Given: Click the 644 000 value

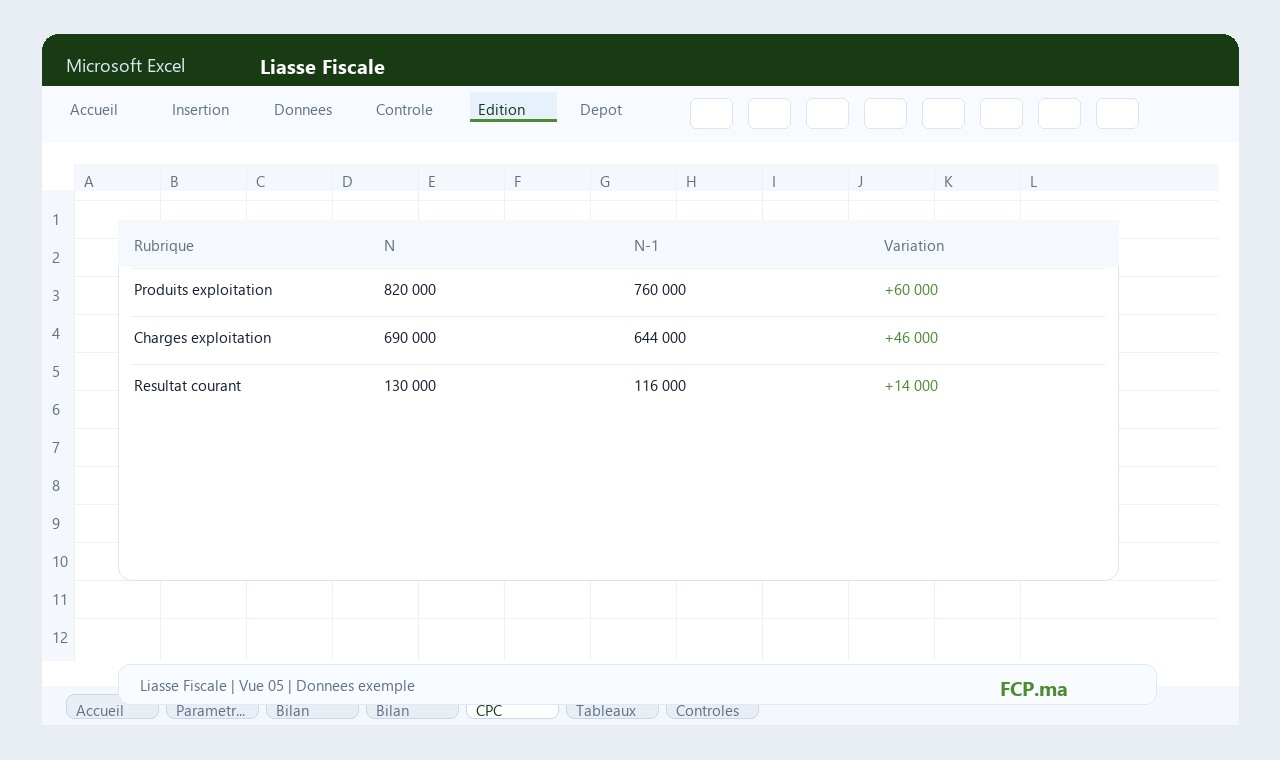Looking at the screenshot, I should coord(660,338).
